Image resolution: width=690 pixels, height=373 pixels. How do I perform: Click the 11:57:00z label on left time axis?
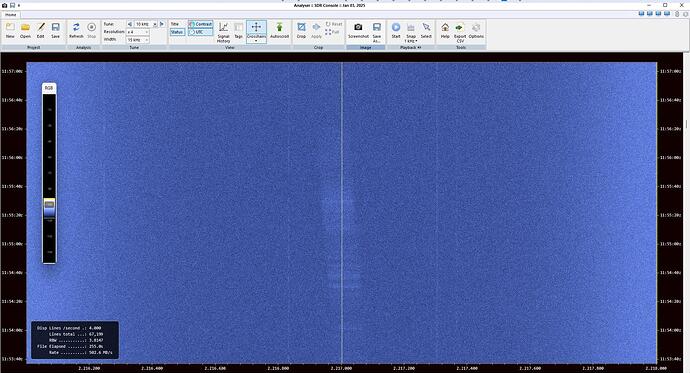[12, 71]
